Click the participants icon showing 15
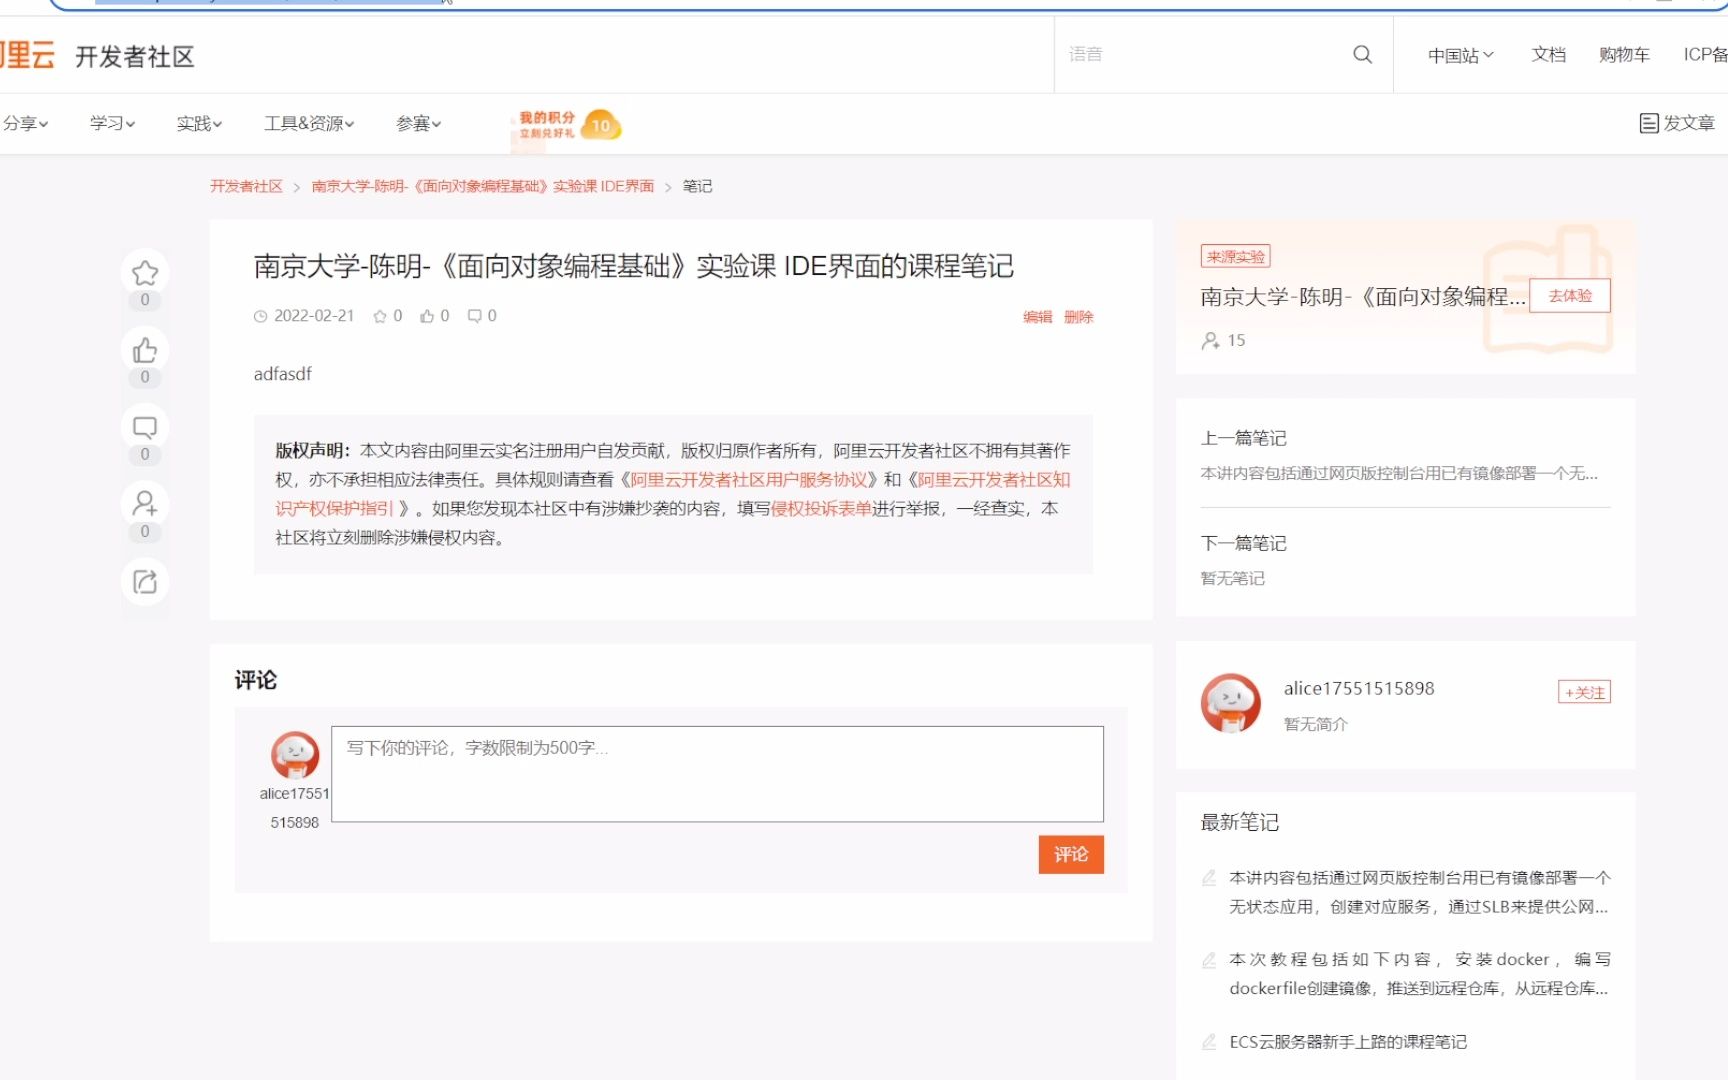The image size is (1728, 1080). click(1210, 340)
